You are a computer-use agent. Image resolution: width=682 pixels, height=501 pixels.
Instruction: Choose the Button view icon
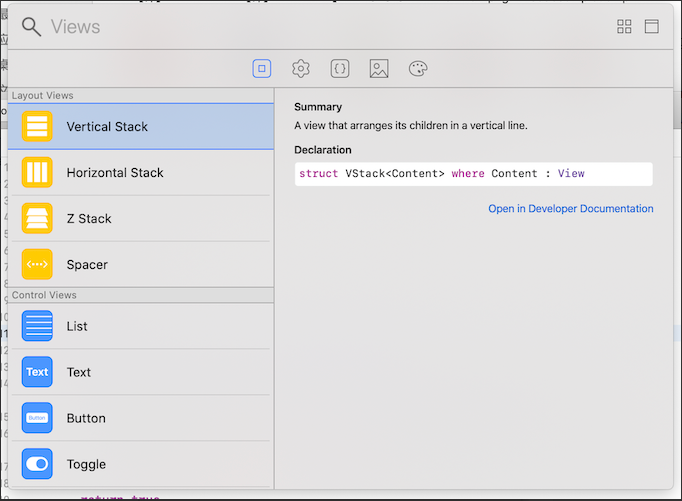click(x=37, y=419)
